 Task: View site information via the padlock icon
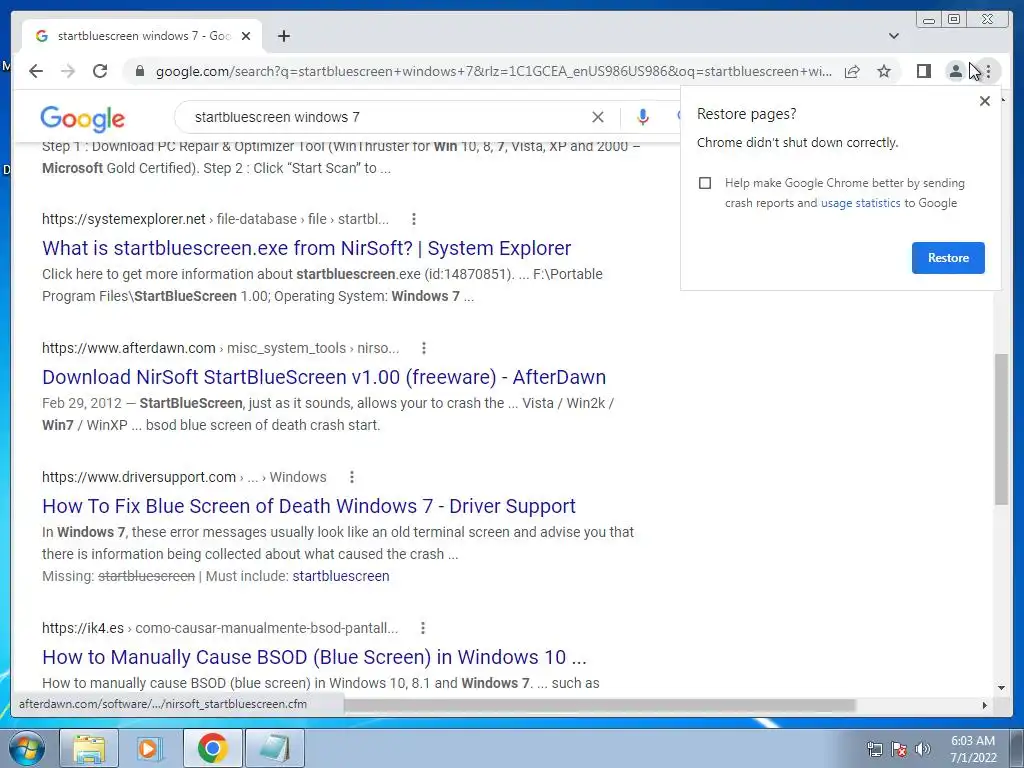coord(139,71)
